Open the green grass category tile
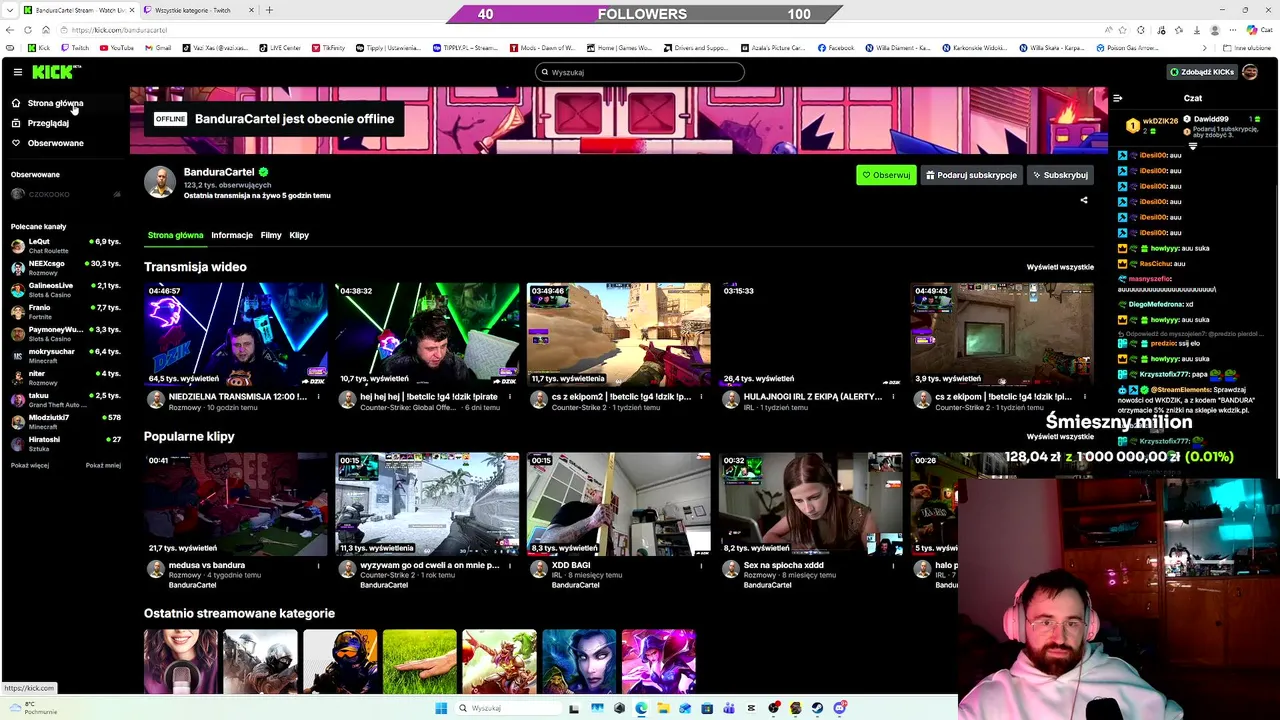 tap(420, 662)
